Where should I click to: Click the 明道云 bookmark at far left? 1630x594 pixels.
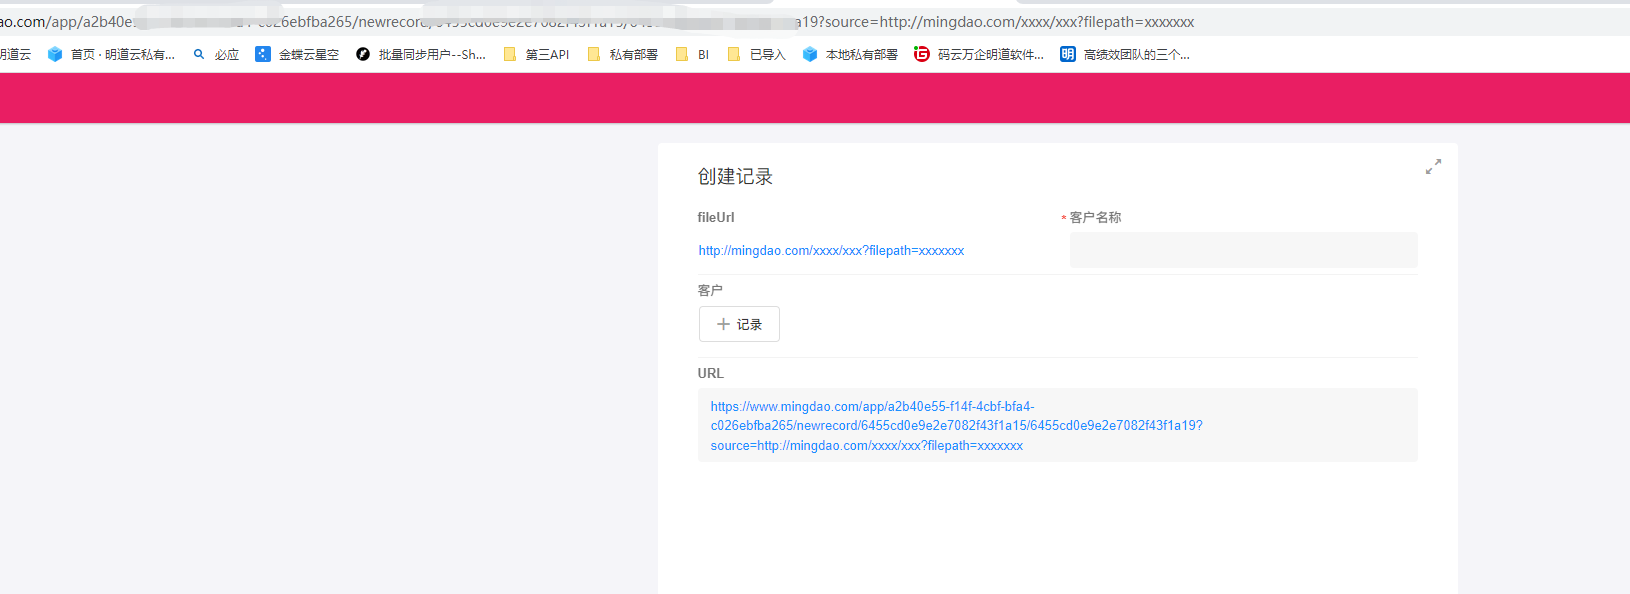coord(15,54)
